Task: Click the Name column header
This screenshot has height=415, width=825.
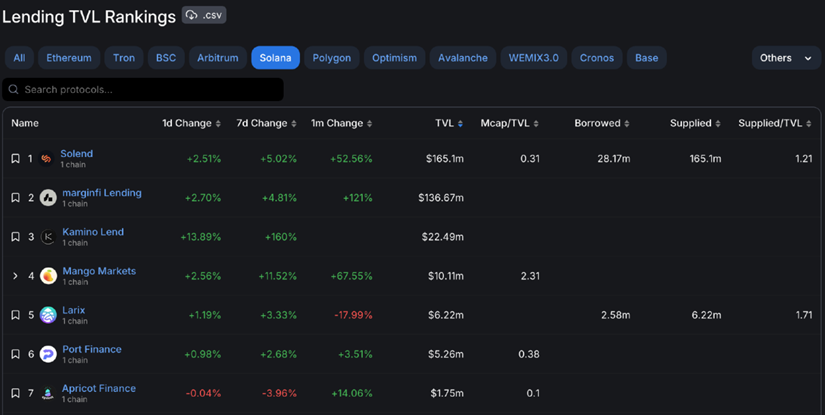Action: pyautogui.click(x=25, y=123)
